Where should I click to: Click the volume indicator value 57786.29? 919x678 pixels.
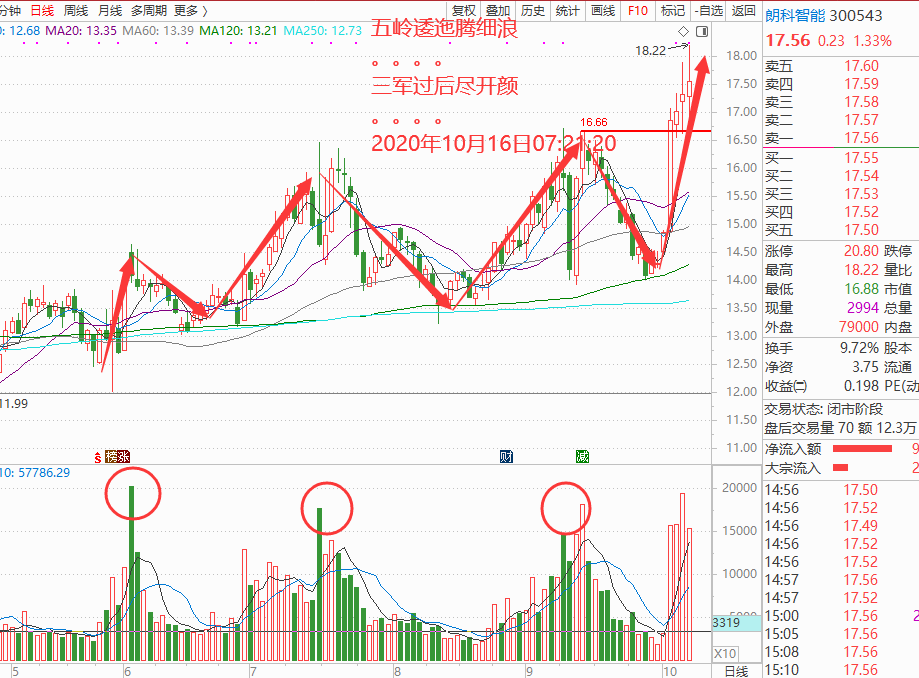(44, 472)
